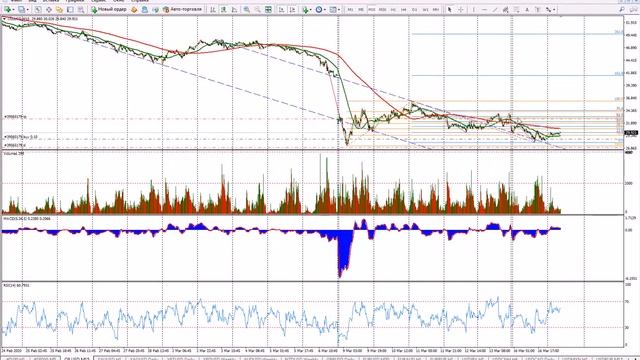
Task: Select the crosshair tool
Action: [x=460, y=9]
